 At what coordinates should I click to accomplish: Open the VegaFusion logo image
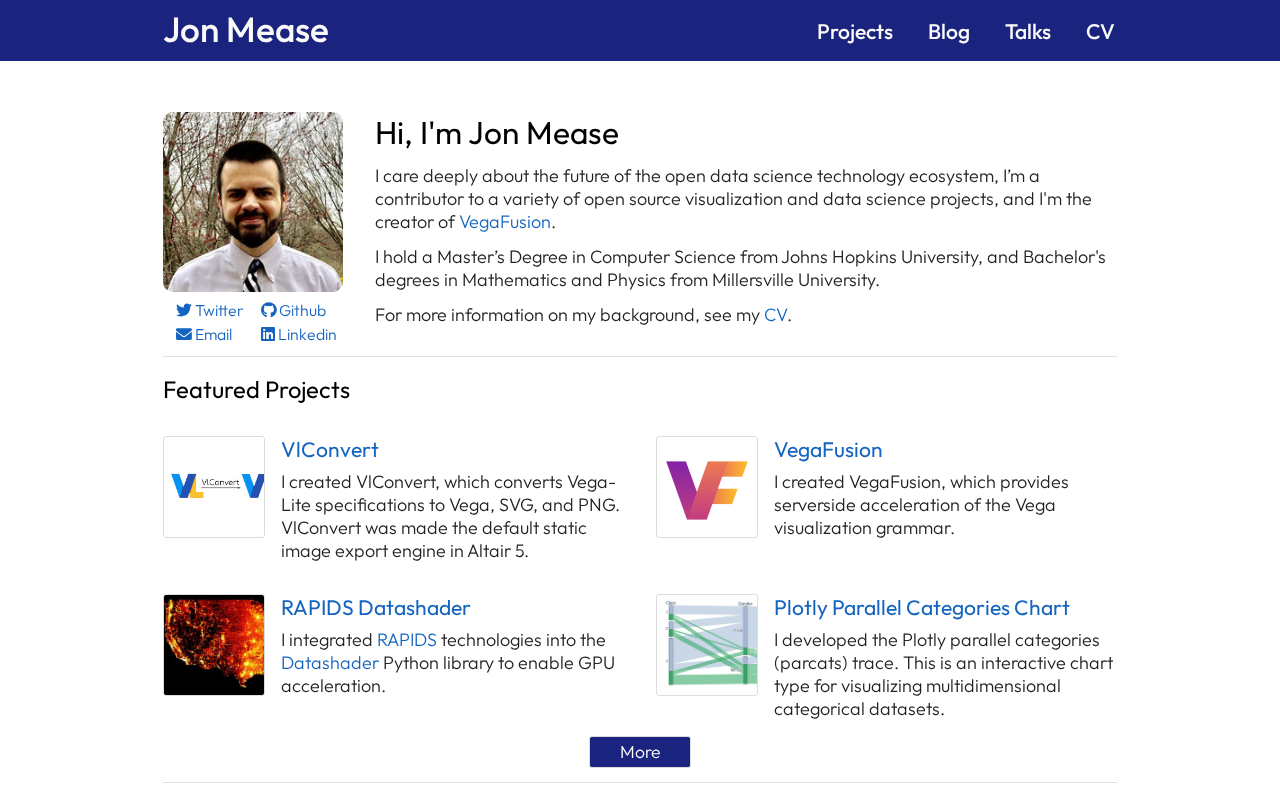pyautogui.click(x=707, y=487)
